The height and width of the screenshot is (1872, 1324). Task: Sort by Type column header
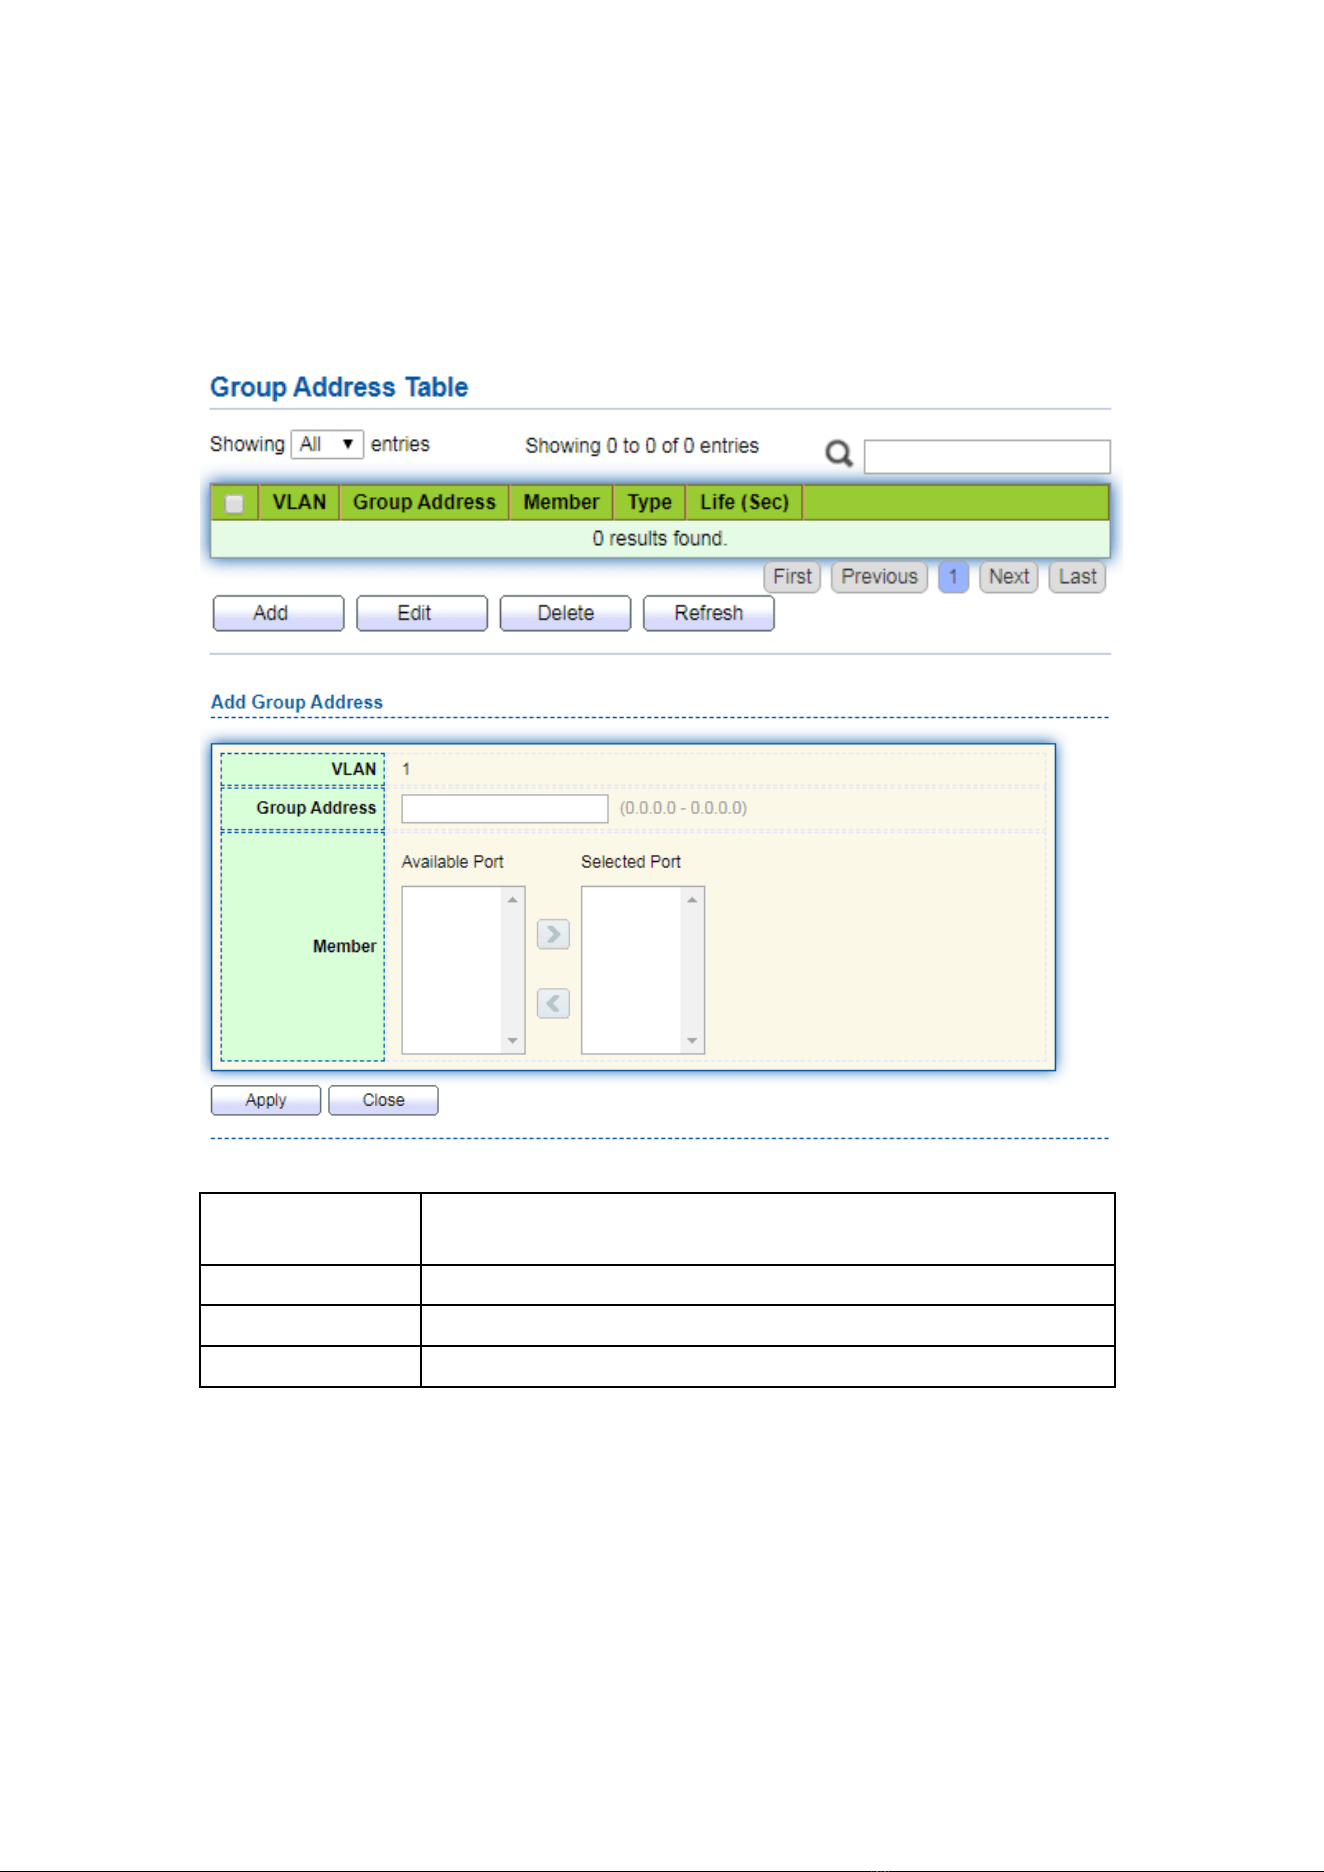coord(649,502)
